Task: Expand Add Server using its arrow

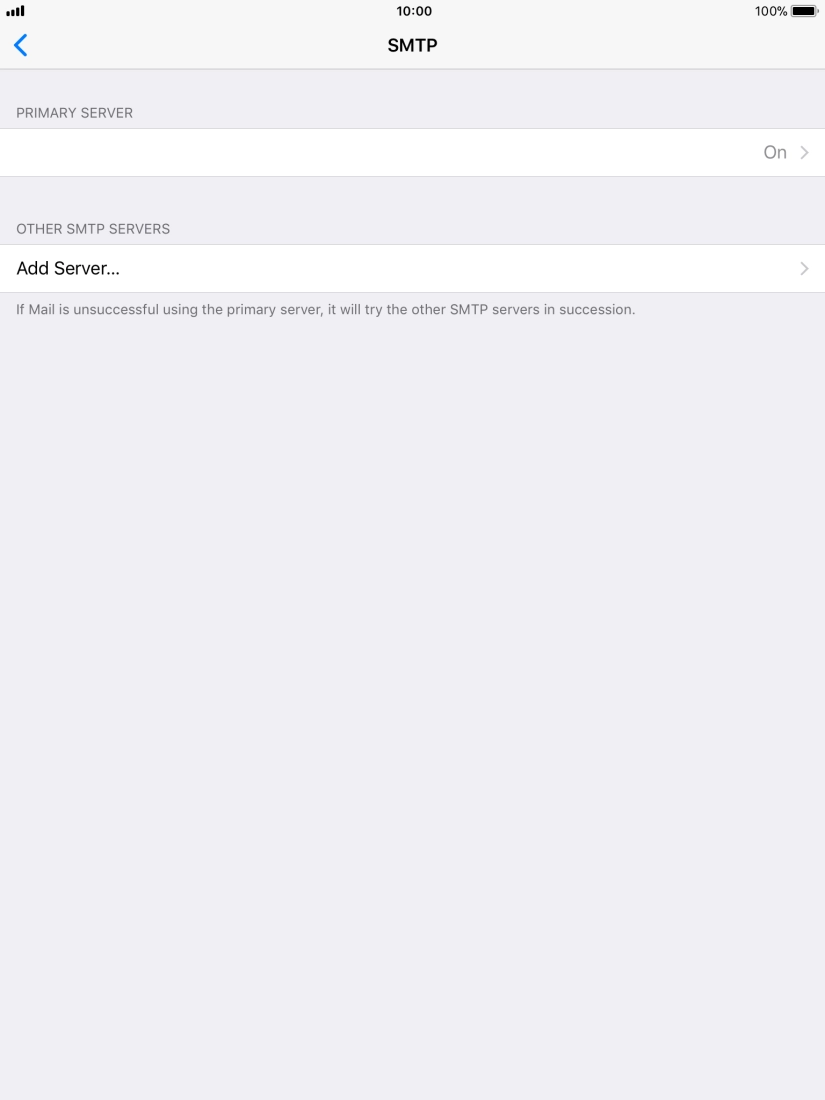Action: (x=805, y=269)
